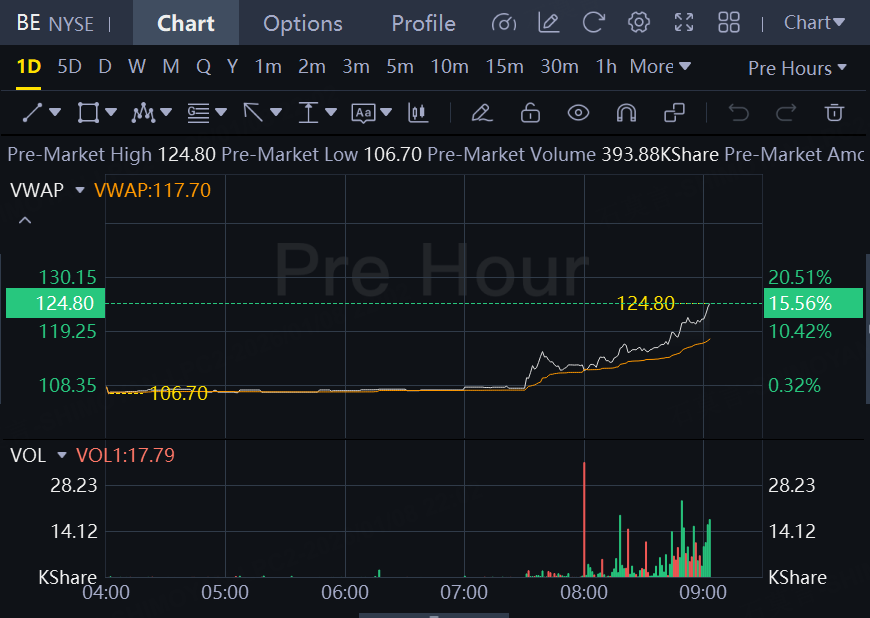The height and width of the screenshot is (618, 870).
Task: Toggle drawings visibility eye icon
Action: coord(578,113)
